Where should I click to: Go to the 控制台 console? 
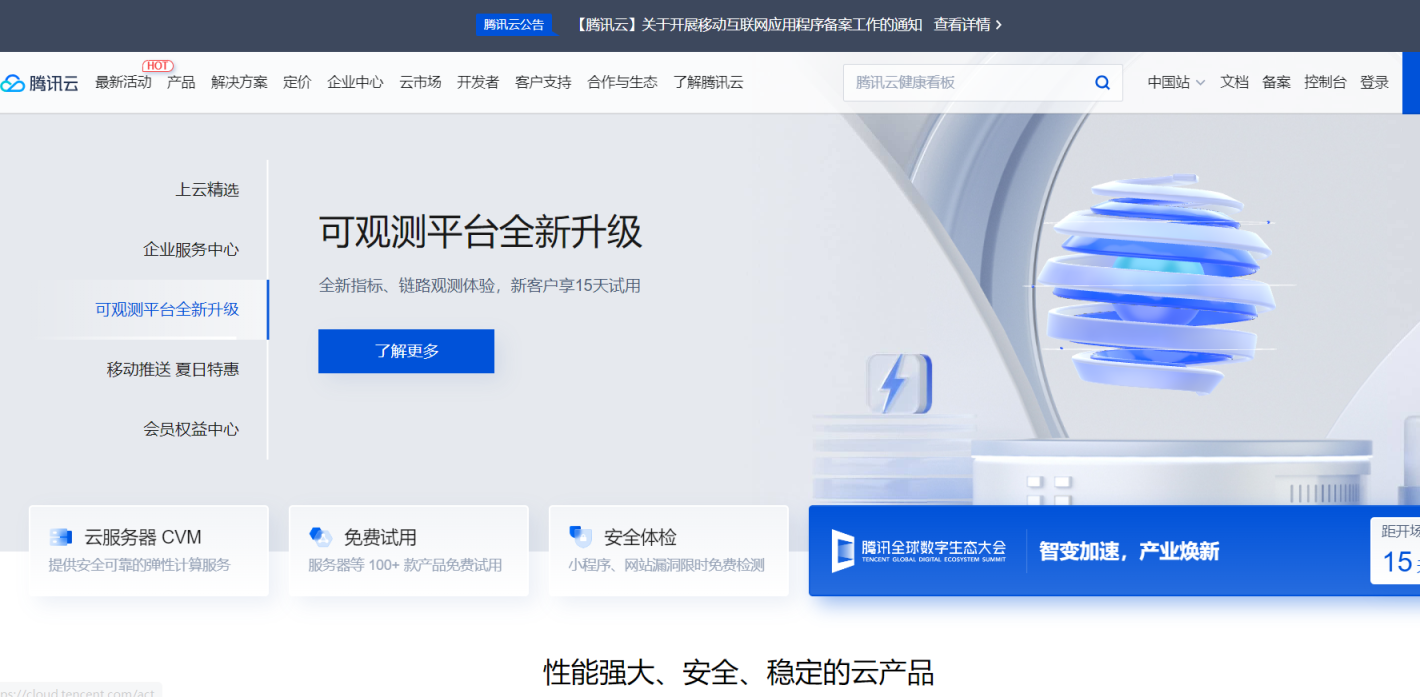(1325, 82)
